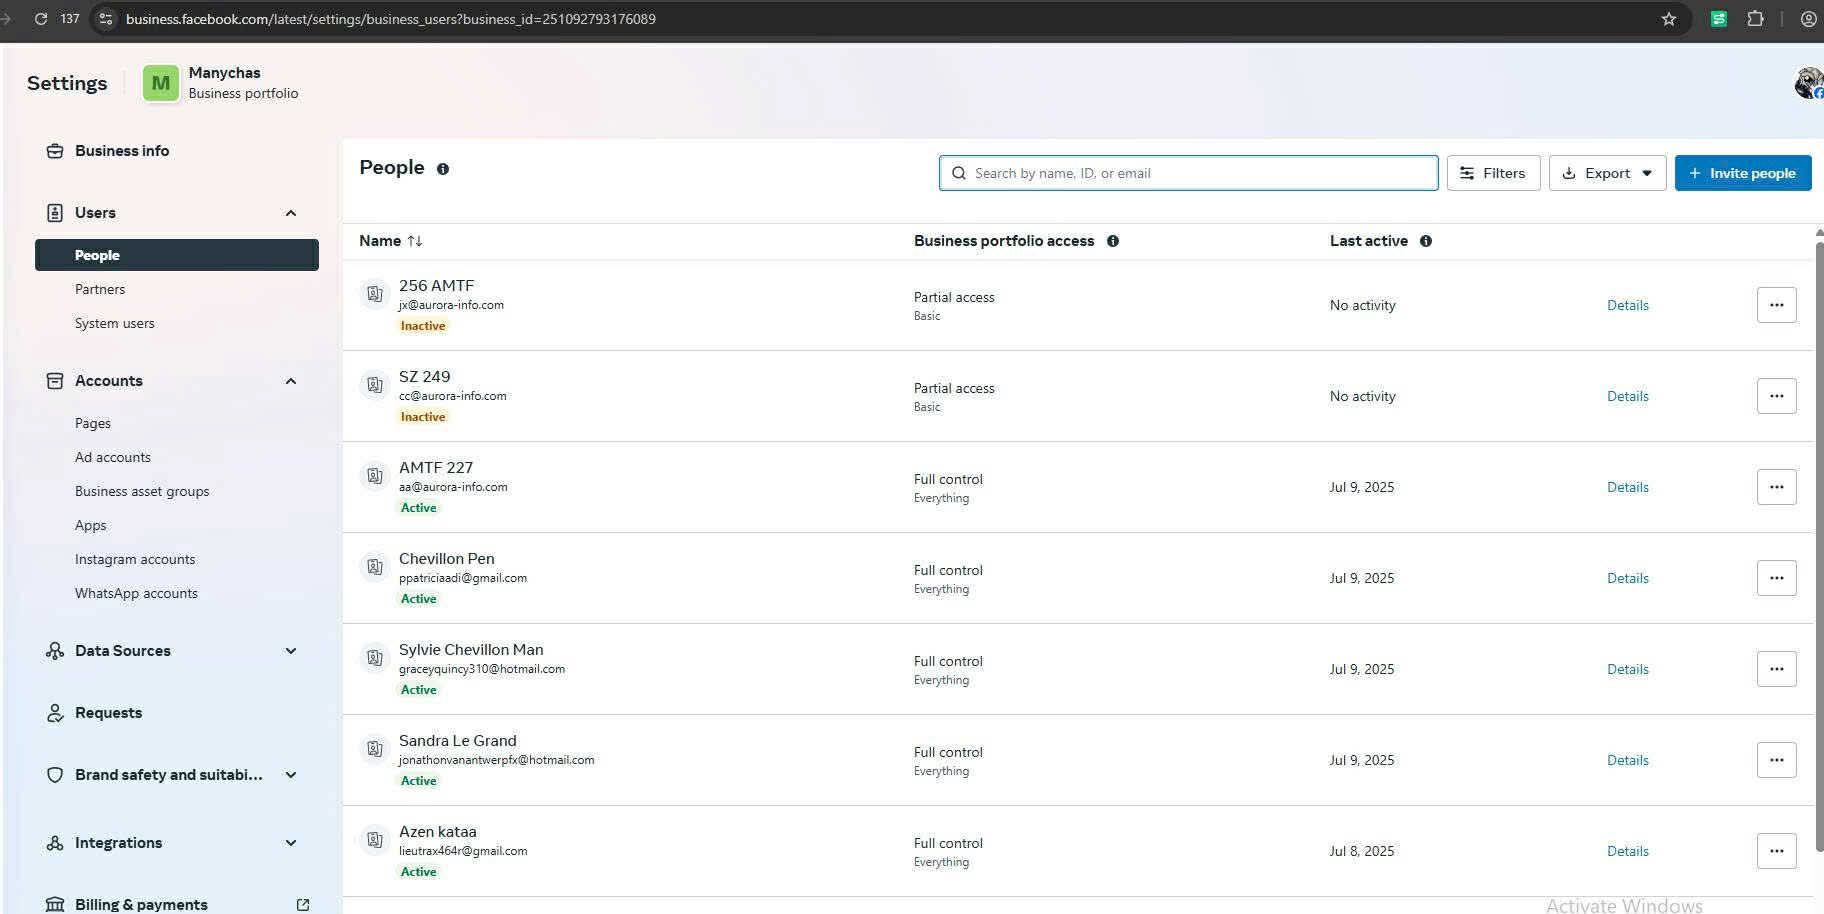Viewport: 1824px width, 914px height.
Task: View Details for 256 AMTF
Action: point(1628,305)
